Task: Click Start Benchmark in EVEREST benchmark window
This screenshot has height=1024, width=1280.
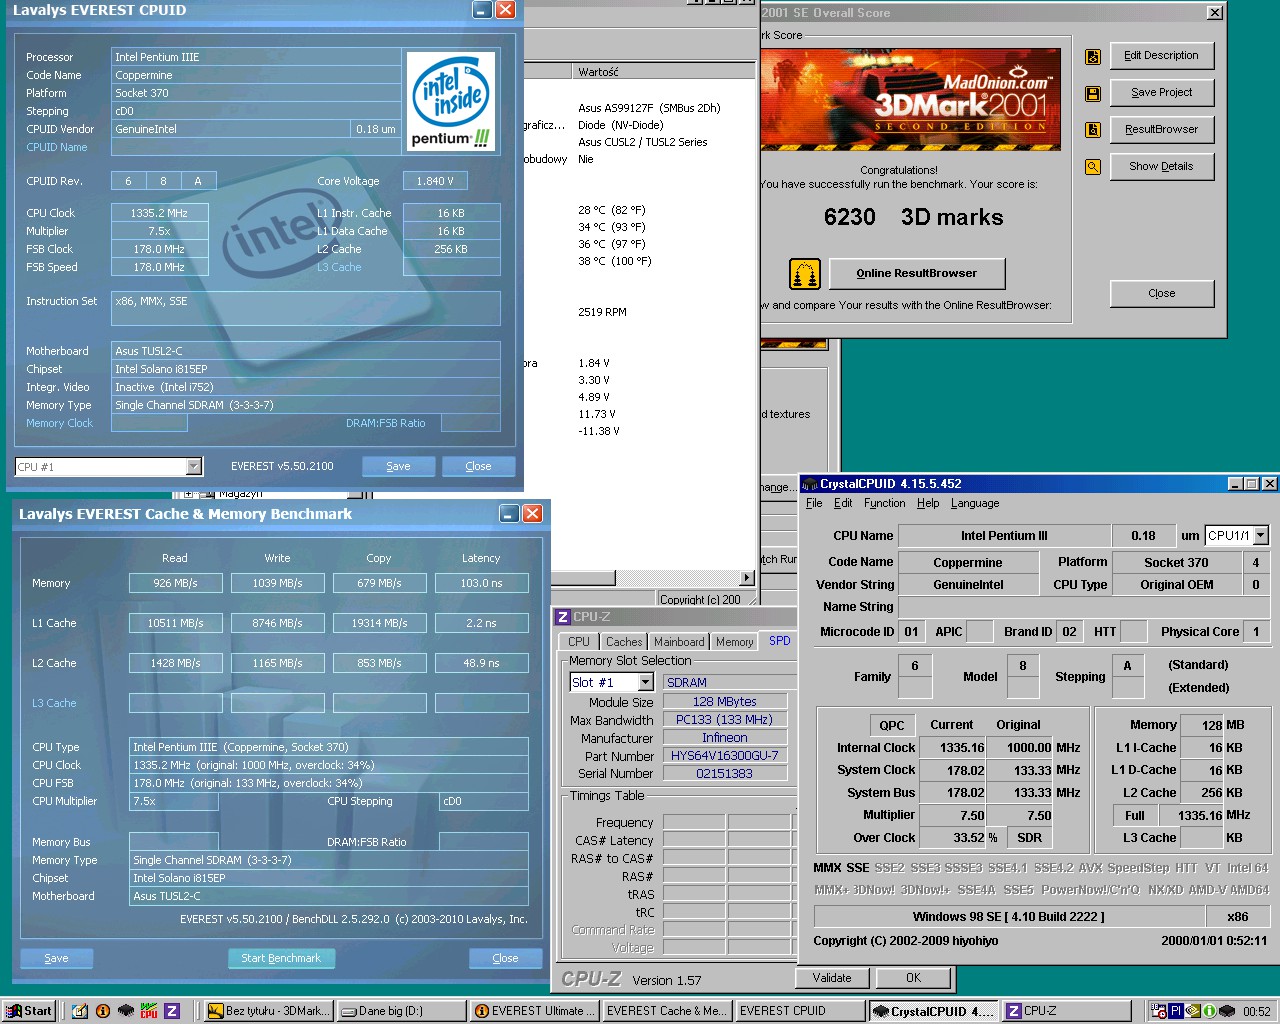Action: coord(281,958)
